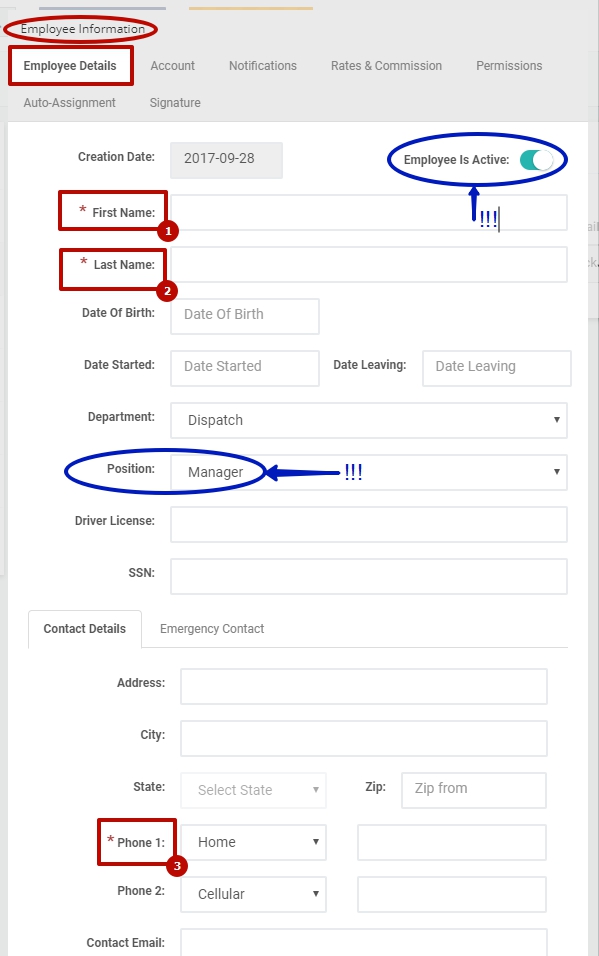Open the Department dropdown showing Dispatch
The image size is (599, 956).
click(x=368, y=420)
